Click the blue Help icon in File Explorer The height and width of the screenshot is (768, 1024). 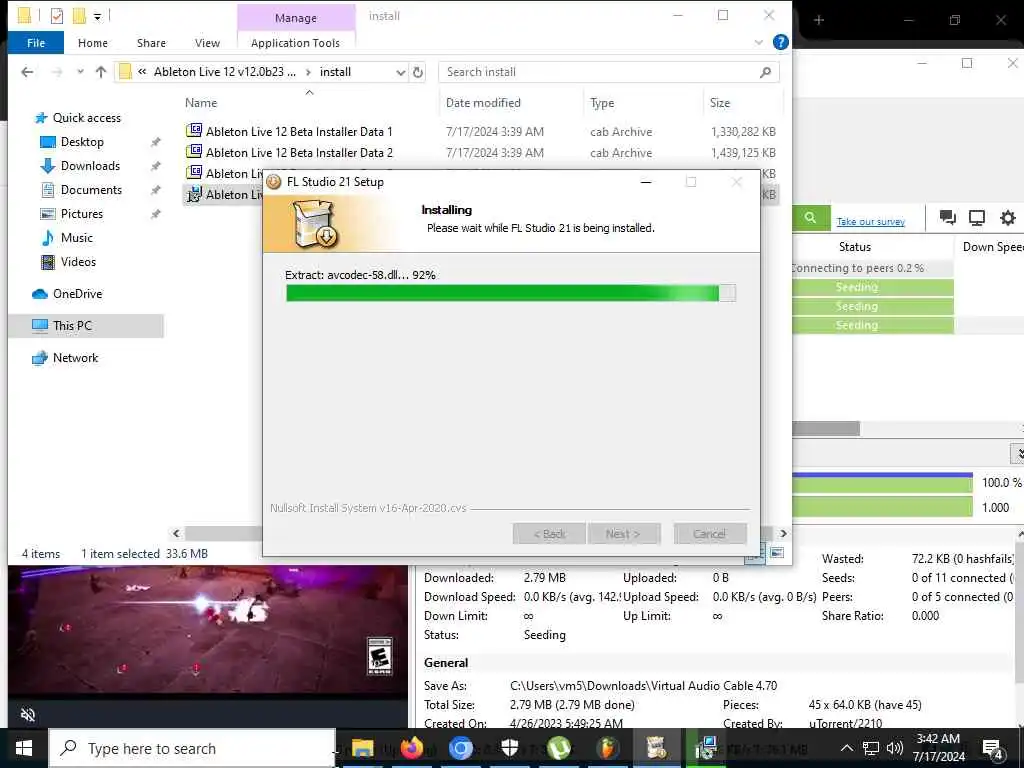[x=780, y=42]
